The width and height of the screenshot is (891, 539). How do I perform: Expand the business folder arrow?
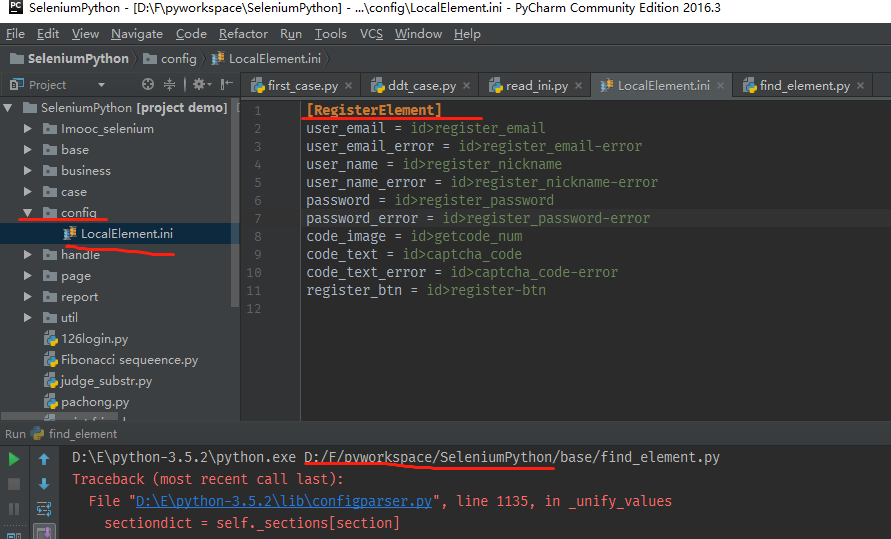point(27,171)
